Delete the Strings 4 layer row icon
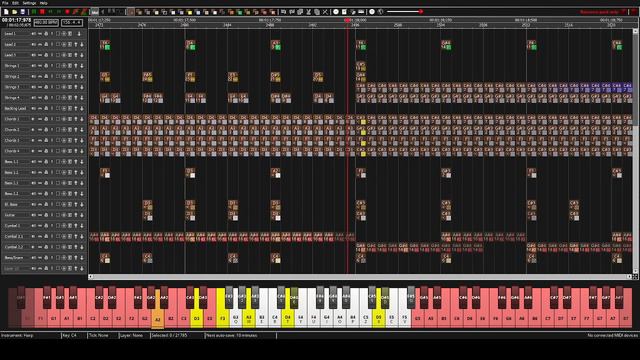The width and height of the screenshot is (640, 360). pos(70,98)
